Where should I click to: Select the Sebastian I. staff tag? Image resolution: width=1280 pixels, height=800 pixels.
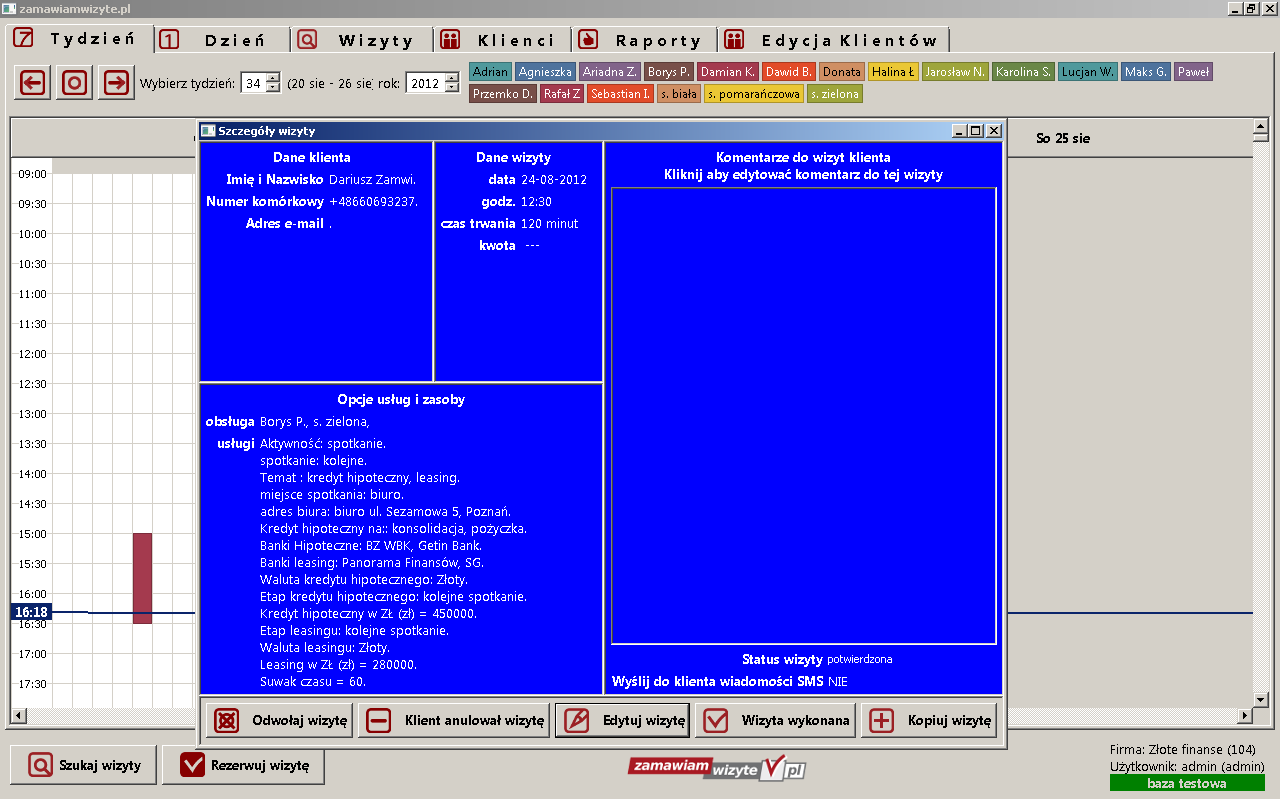click(620, 94)
